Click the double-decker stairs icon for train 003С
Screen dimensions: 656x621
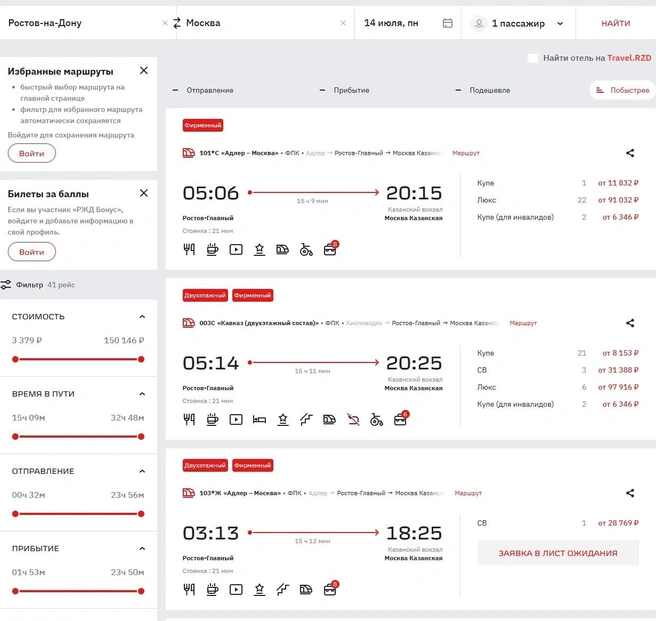306,420
